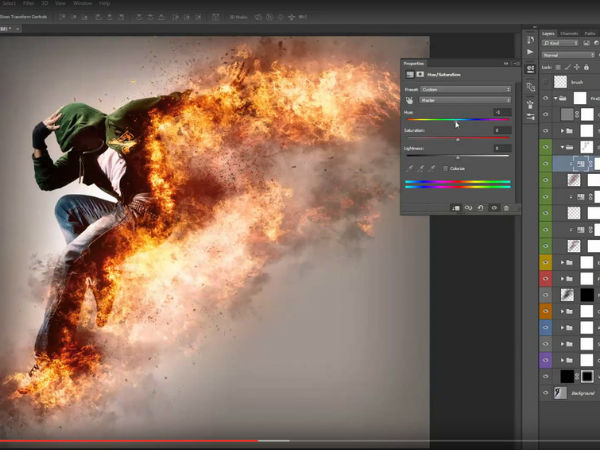Select the on-image targeted adjustment hand tool

tap(410, 100)
